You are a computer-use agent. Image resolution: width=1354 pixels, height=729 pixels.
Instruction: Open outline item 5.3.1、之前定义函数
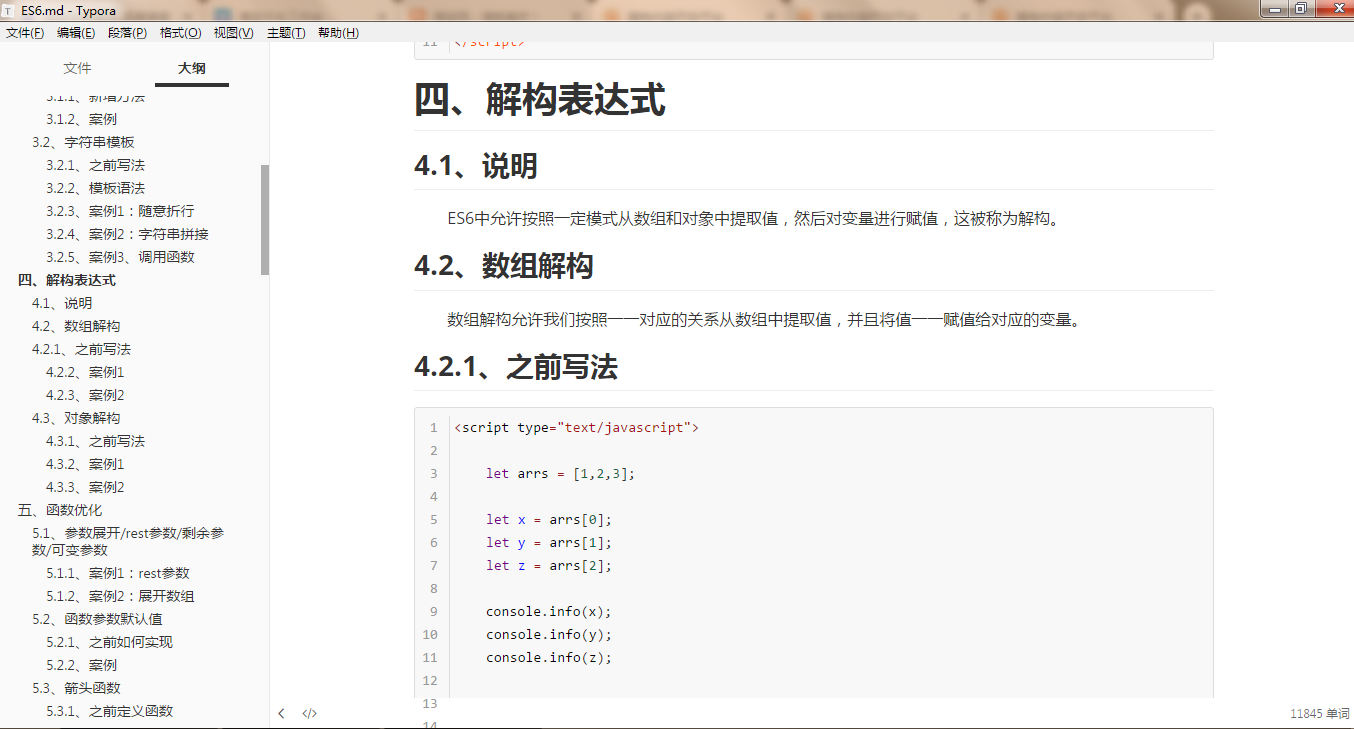point(109,711)
